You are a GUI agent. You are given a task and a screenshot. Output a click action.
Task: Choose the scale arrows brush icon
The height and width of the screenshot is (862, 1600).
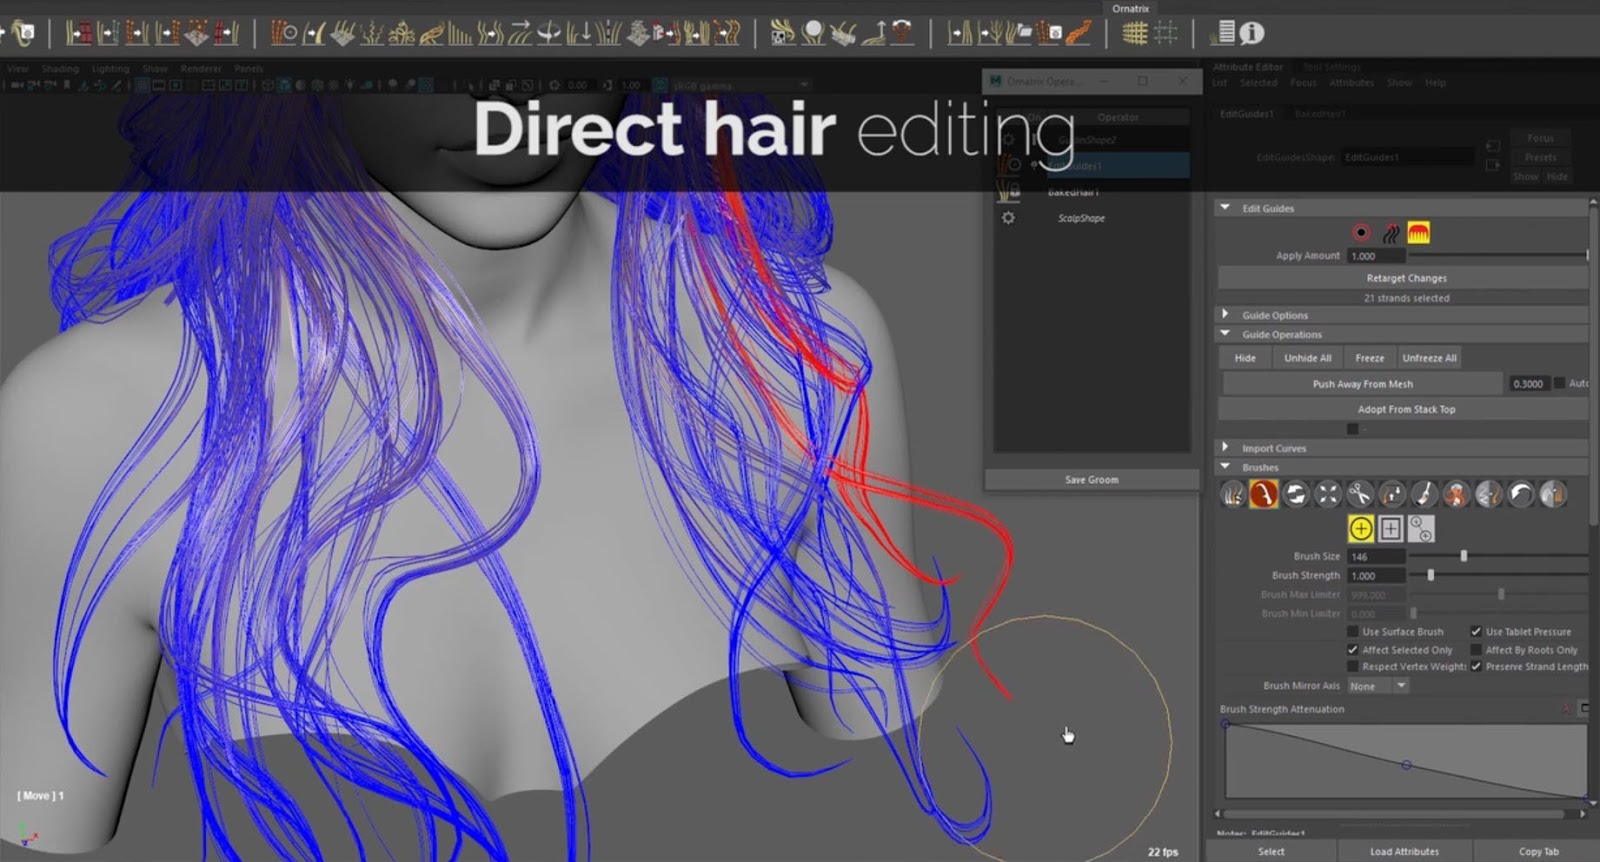pyautogui.click(x=1327, y=494)
